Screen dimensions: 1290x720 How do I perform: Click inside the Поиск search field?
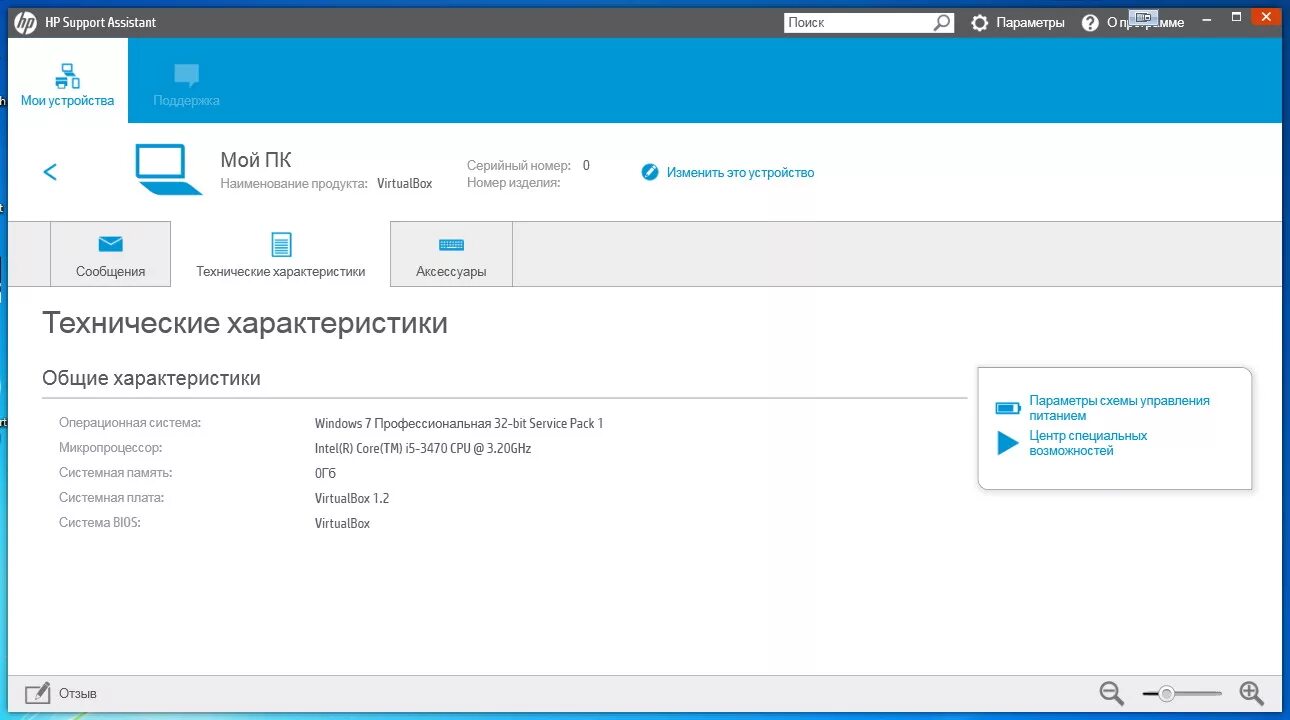[x=860, y=22]
